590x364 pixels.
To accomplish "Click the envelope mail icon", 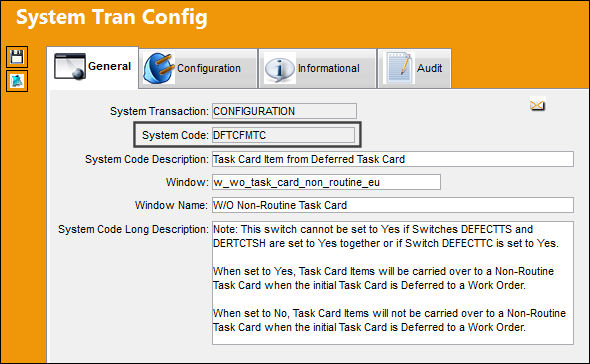I will point(537,105).
